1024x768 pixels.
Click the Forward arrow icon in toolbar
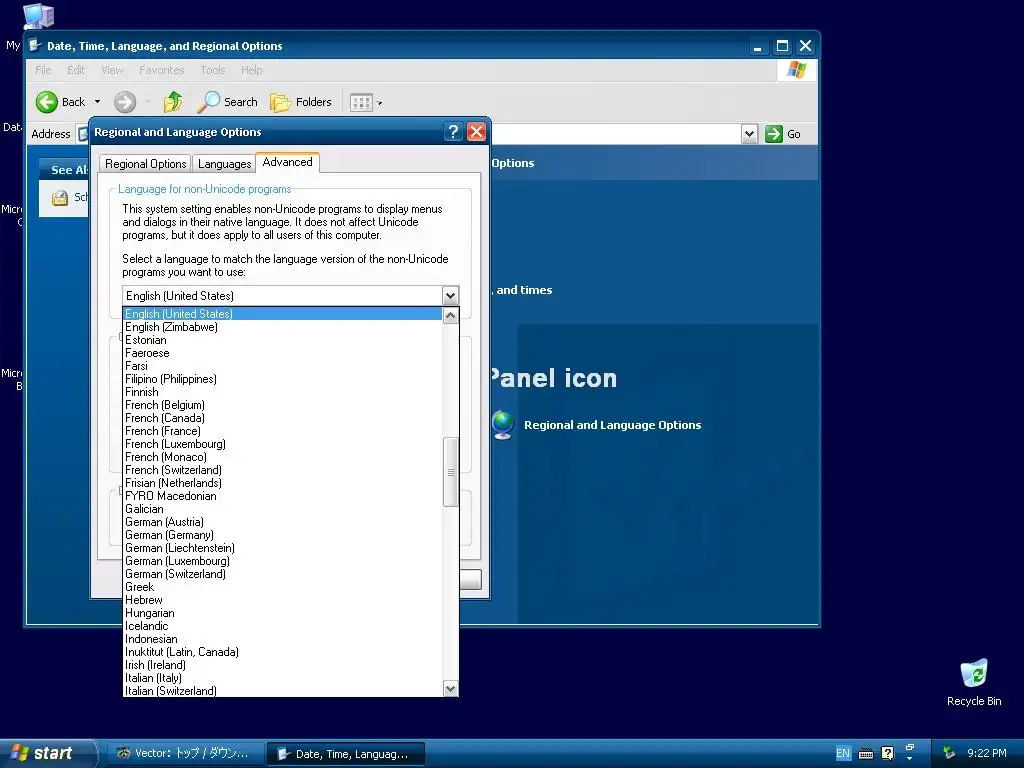point(125,102)
